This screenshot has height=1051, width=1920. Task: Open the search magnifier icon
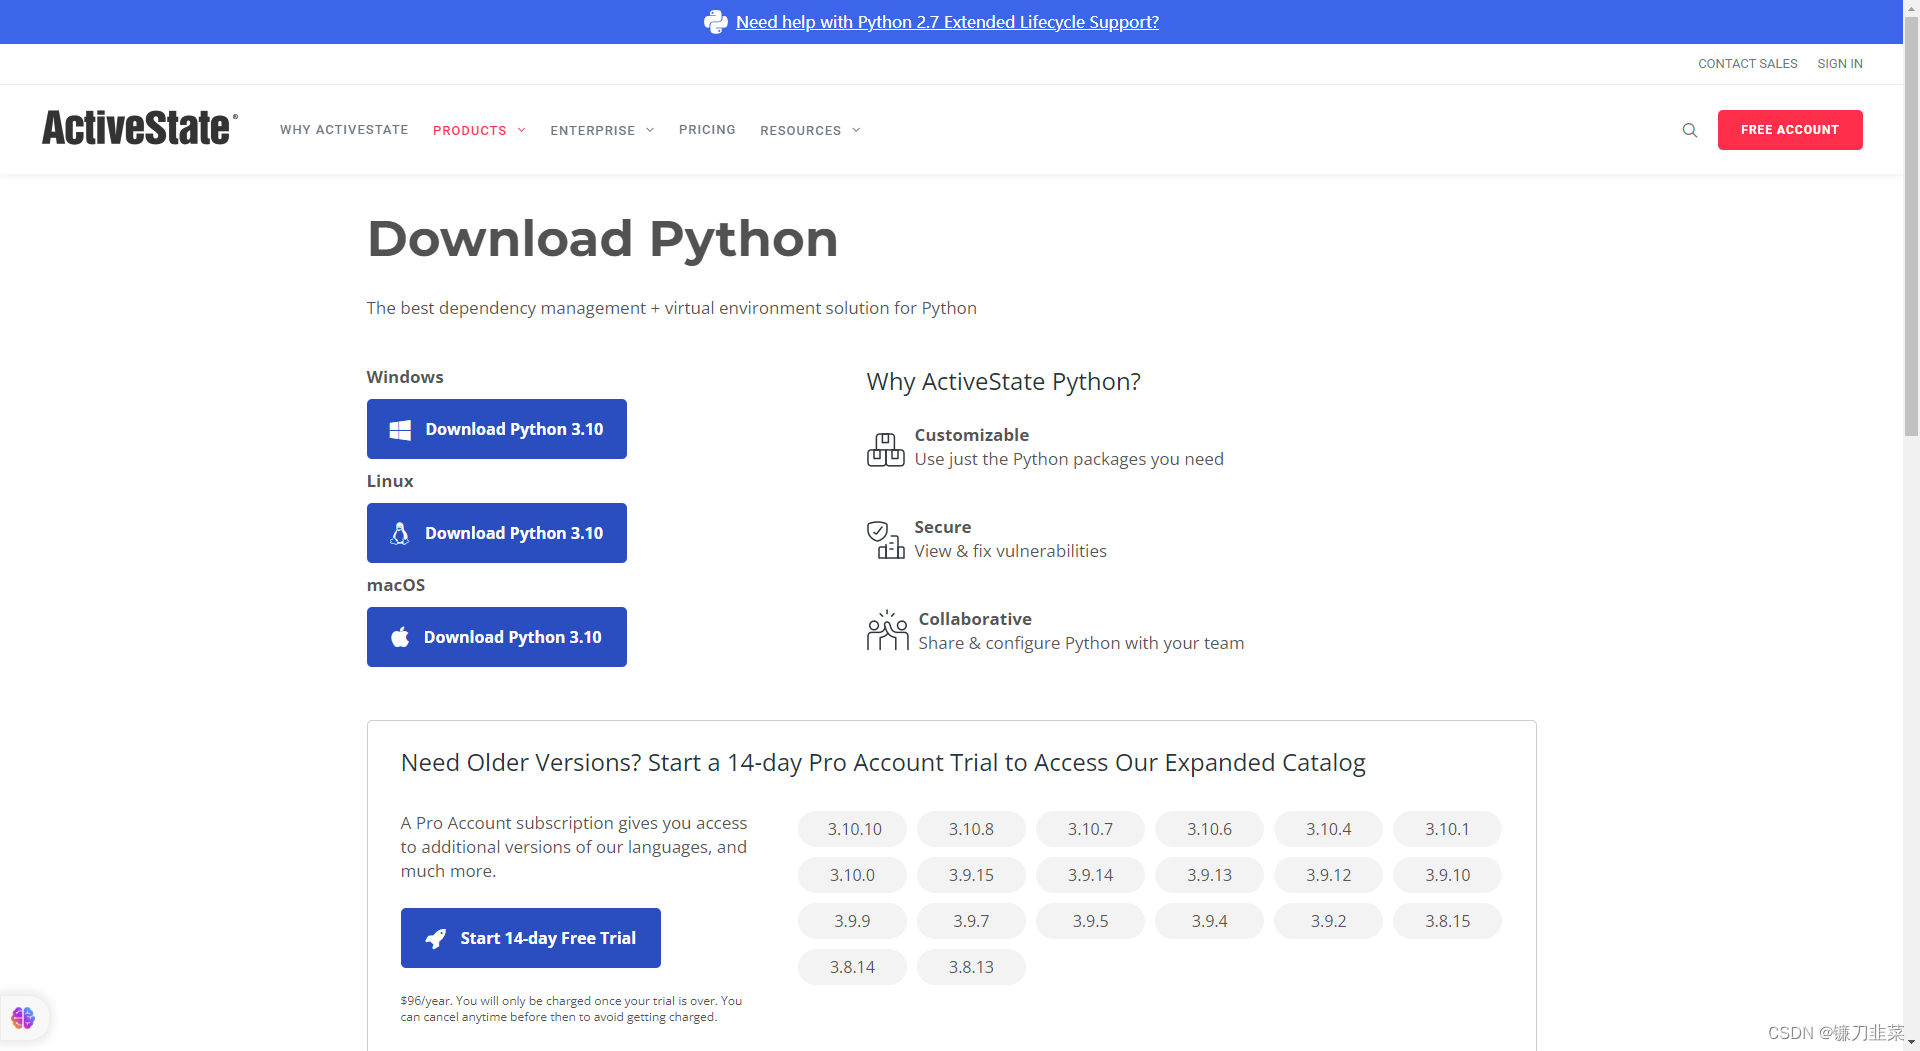1690,130
